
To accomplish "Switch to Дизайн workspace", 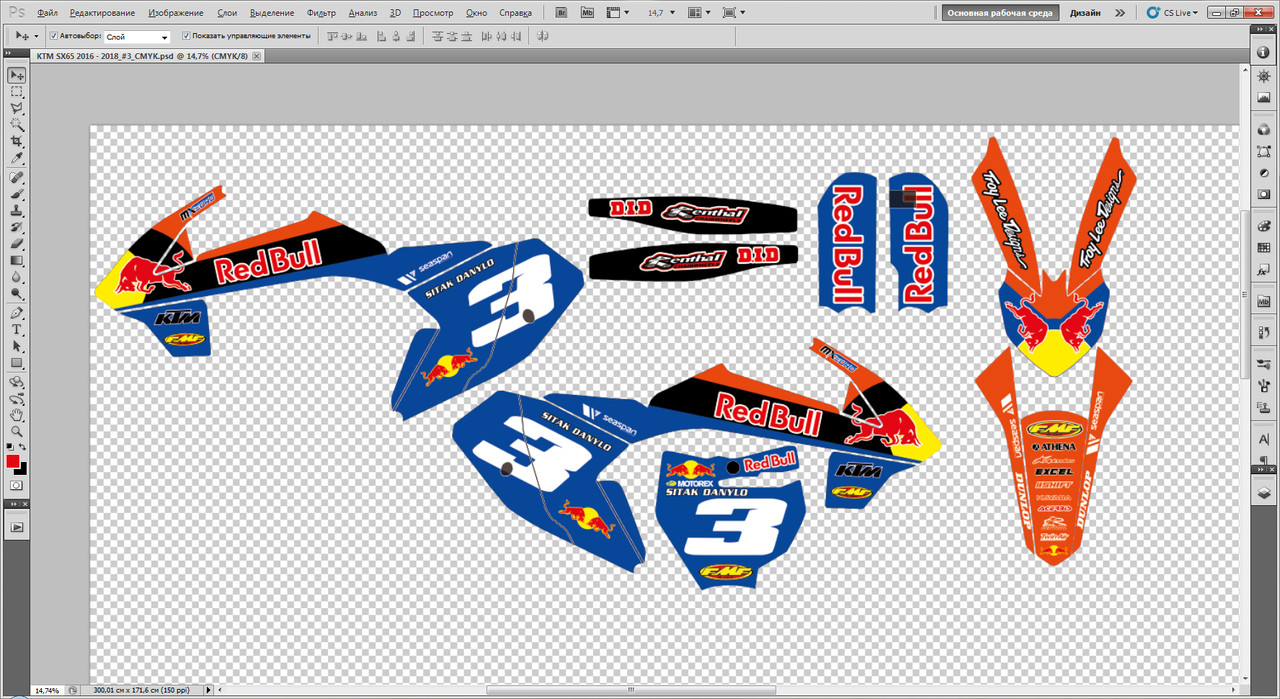I will coord(1086,13).
